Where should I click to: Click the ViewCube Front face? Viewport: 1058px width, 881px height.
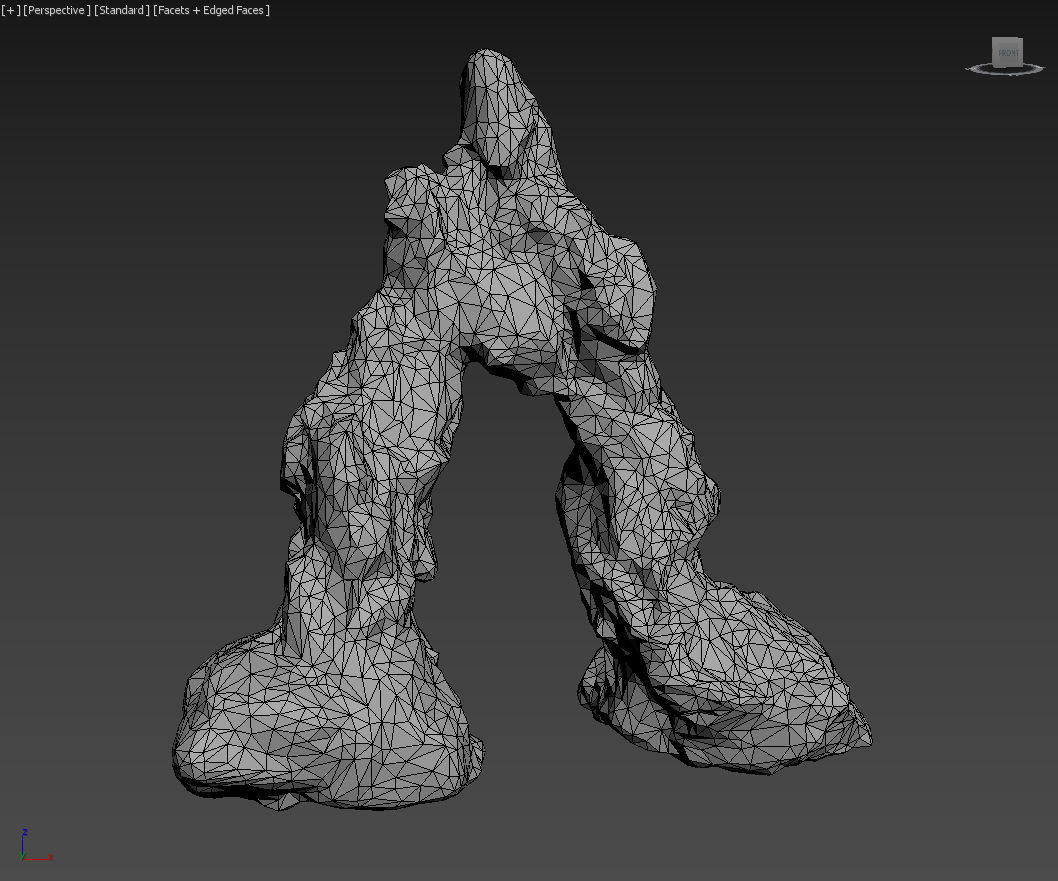(1007, 52)
